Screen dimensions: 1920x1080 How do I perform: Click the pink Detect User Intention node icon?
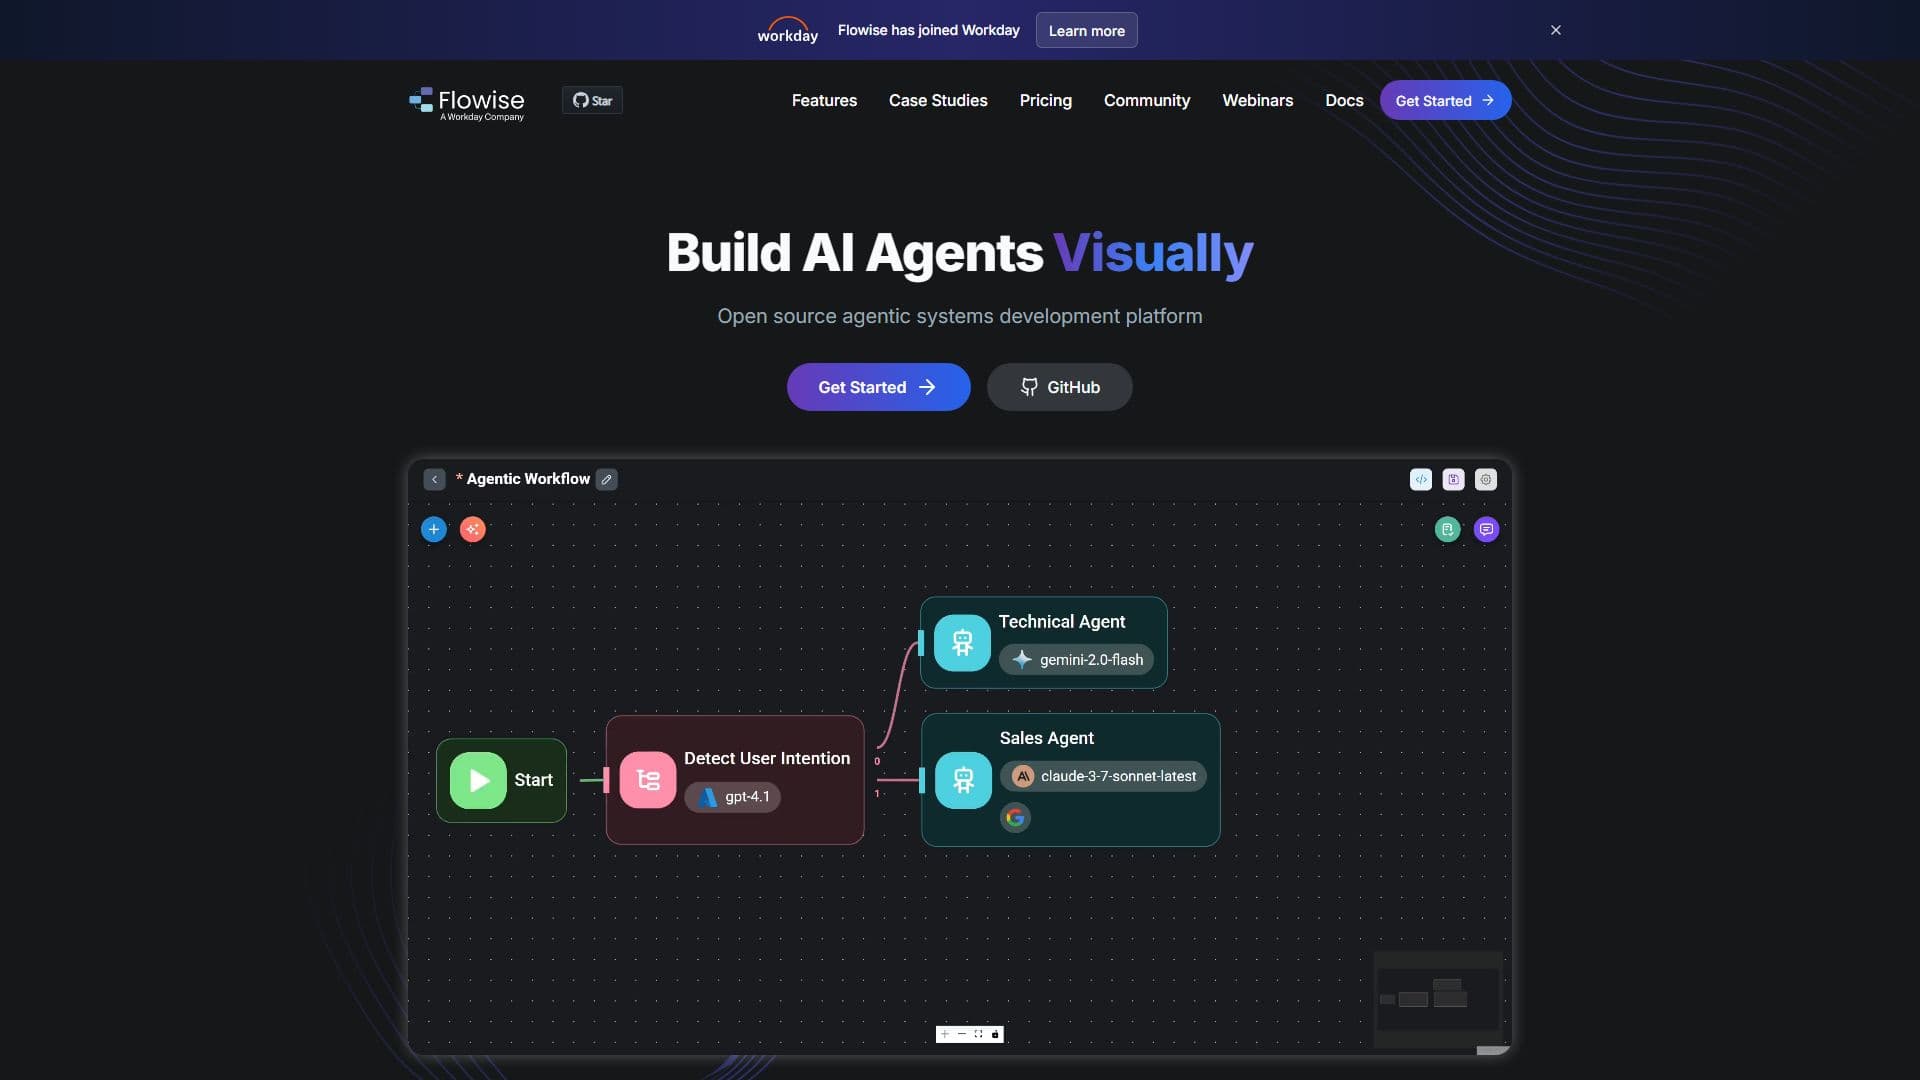648,780
